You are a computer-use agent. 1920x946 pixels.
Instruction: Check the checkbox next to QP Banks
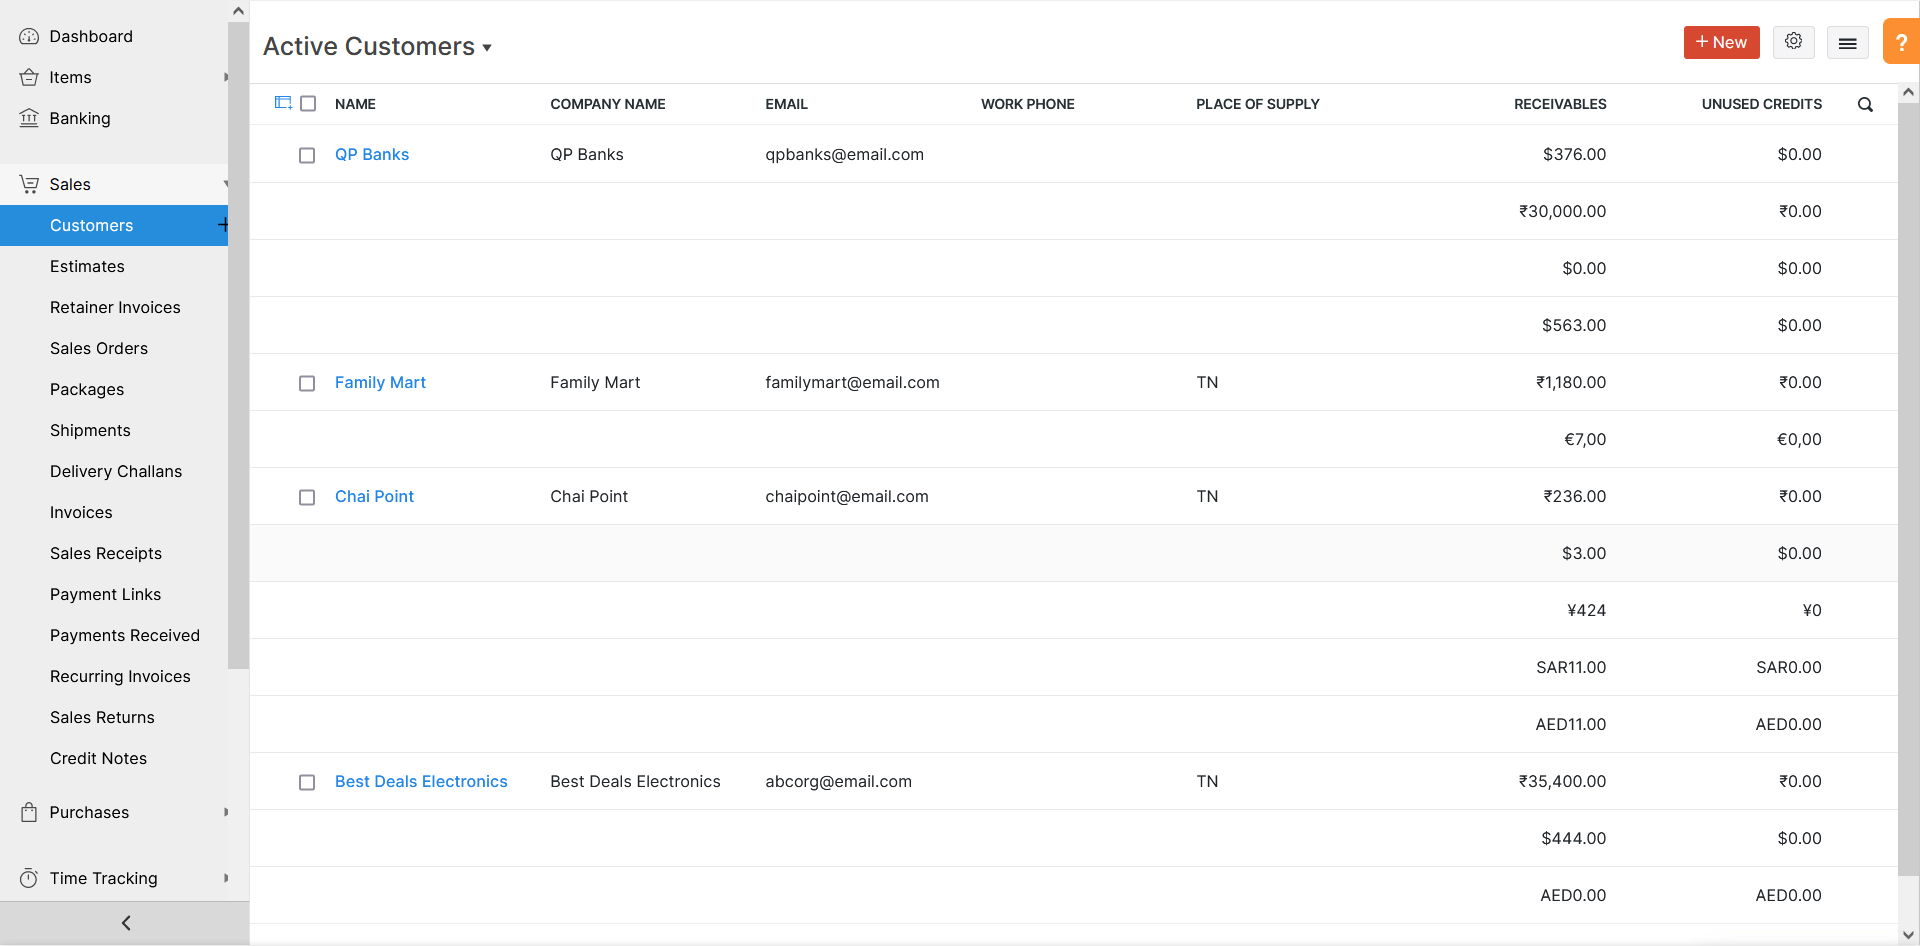[307, 155]
